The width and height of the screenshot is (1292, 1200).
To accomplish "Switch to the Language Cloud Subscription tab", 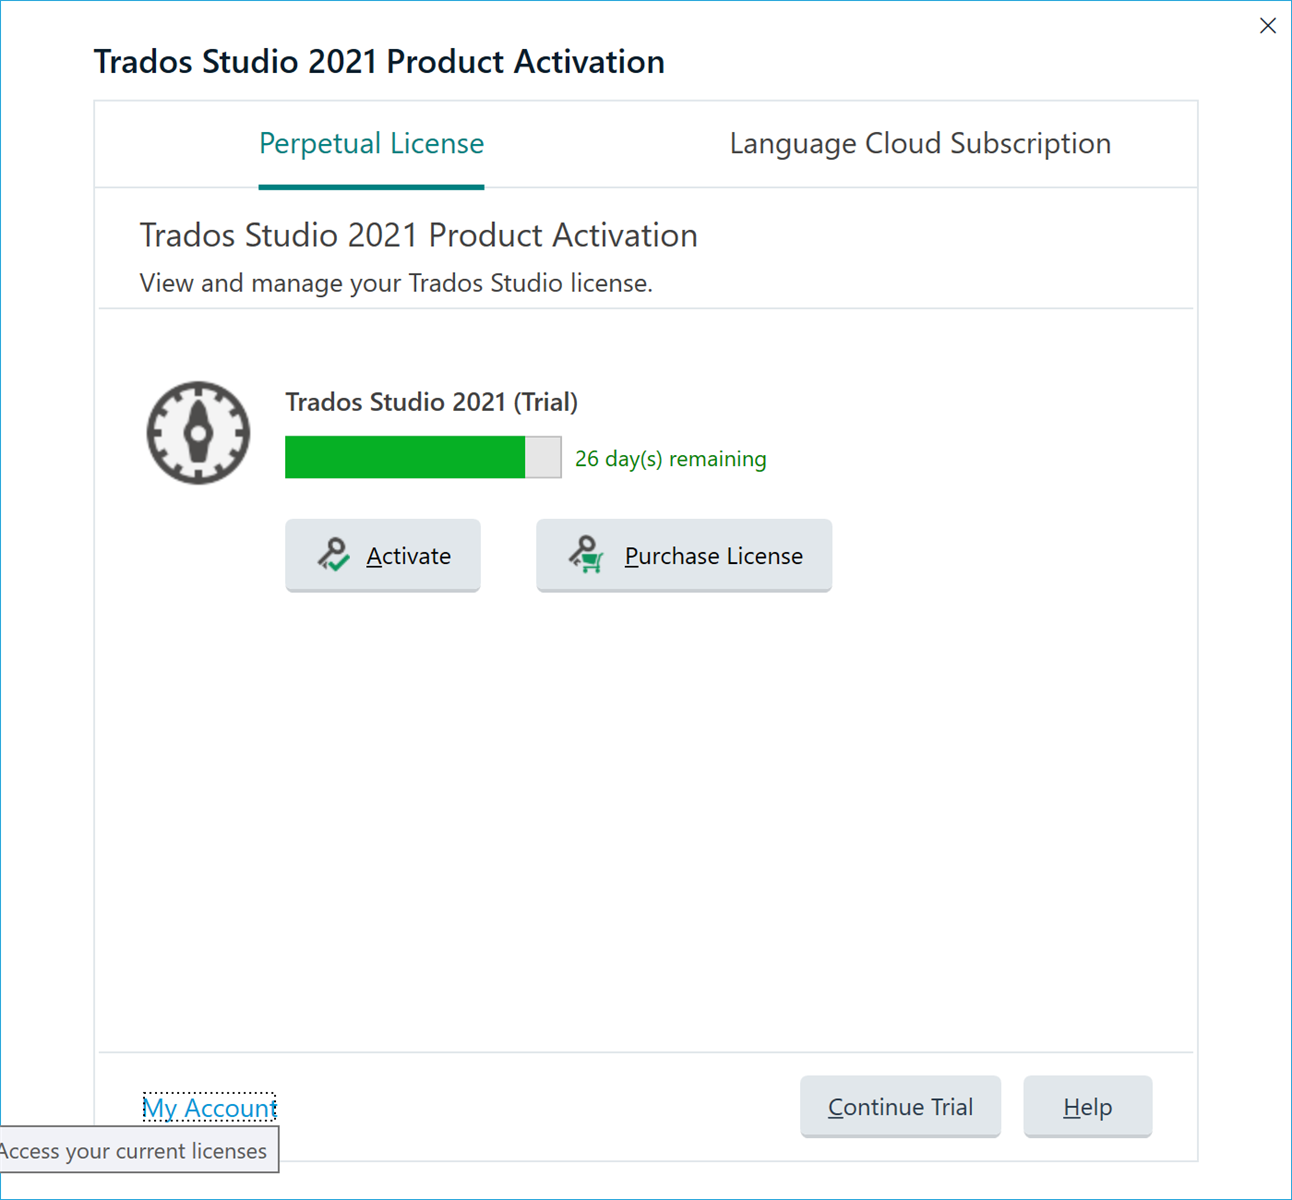I will (920, 143).
